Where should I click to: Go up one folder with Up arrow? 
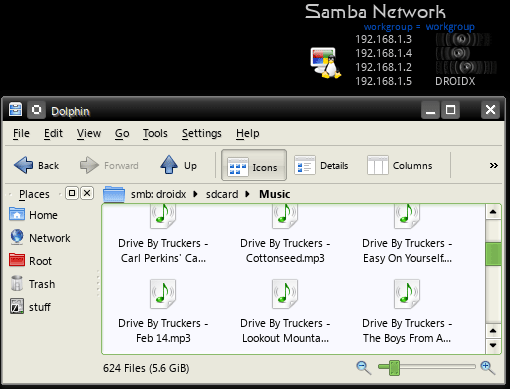pyautogui.click(x=169, y=165)
